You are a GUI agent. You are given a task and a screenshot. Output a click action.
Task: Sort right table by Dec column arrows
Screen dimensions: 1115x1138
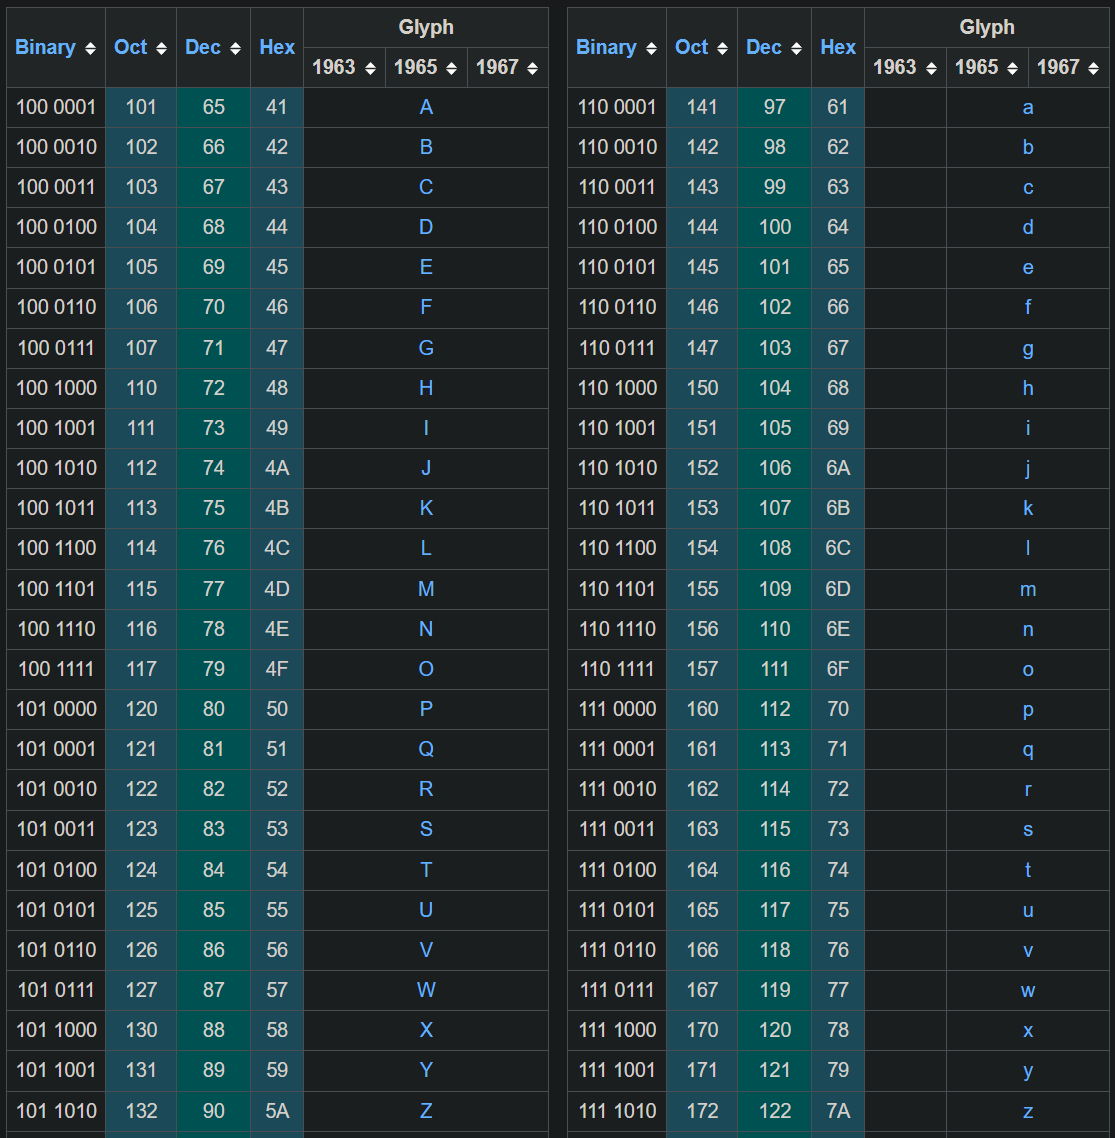pos(796,49)
